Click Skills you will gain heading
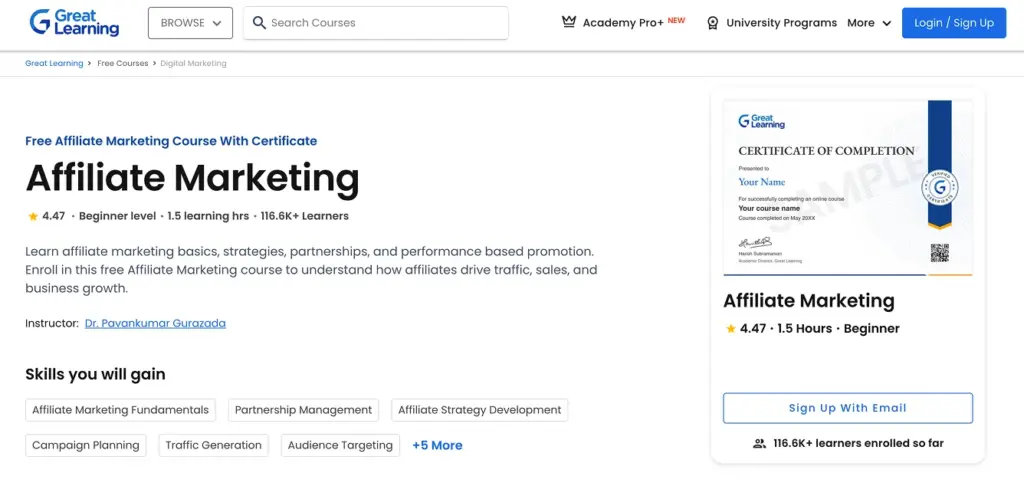 (x=95, y=374)
